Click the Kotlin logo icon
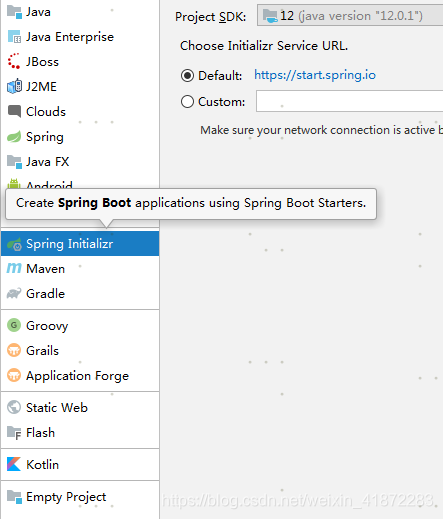Image resolution: width=443 pixels, height=519 pixels. (14, 464)
